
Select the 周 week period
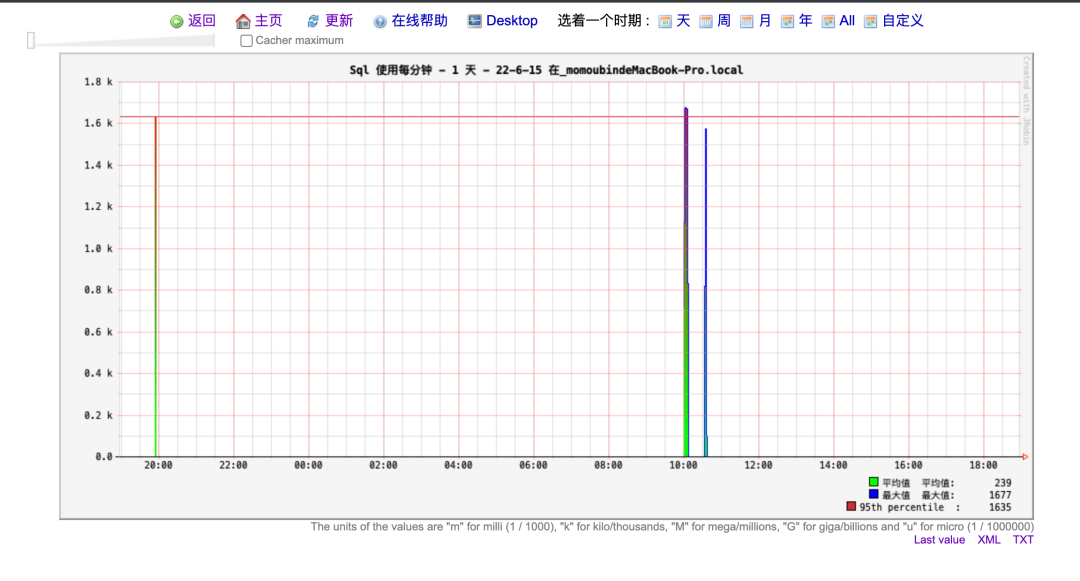[724, 21]
